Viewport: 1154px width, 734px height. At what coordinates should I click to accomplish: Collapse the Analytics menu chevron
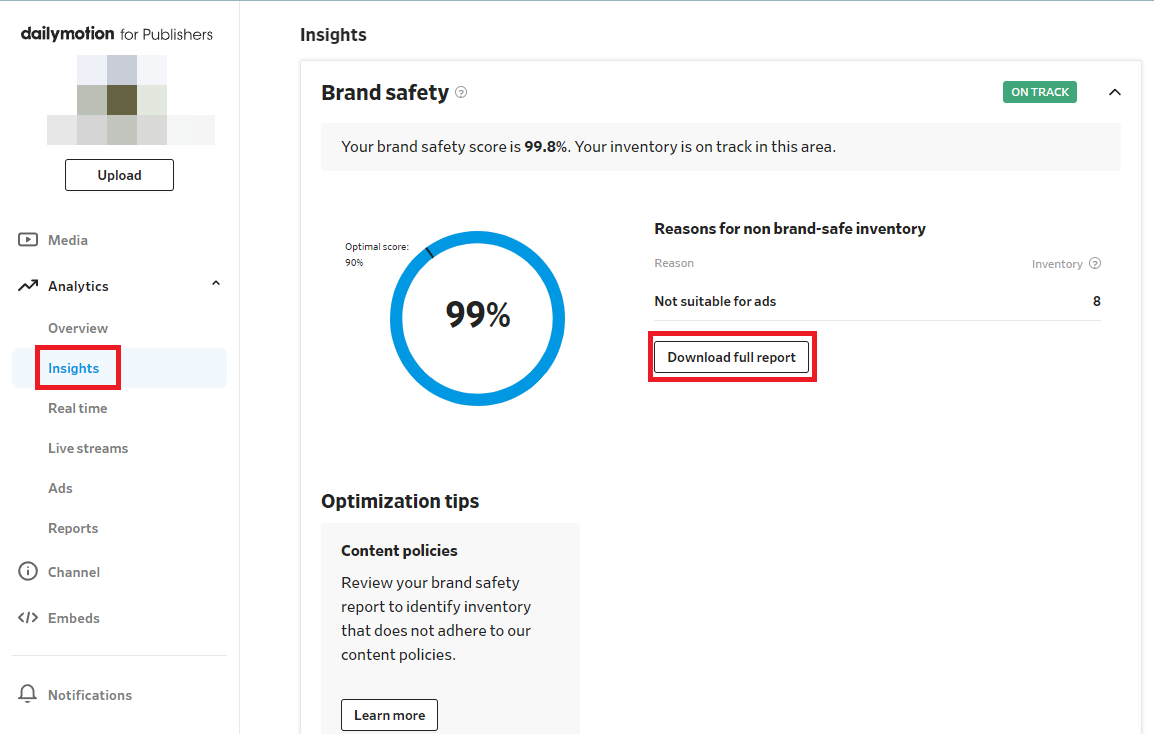[216, 285]
